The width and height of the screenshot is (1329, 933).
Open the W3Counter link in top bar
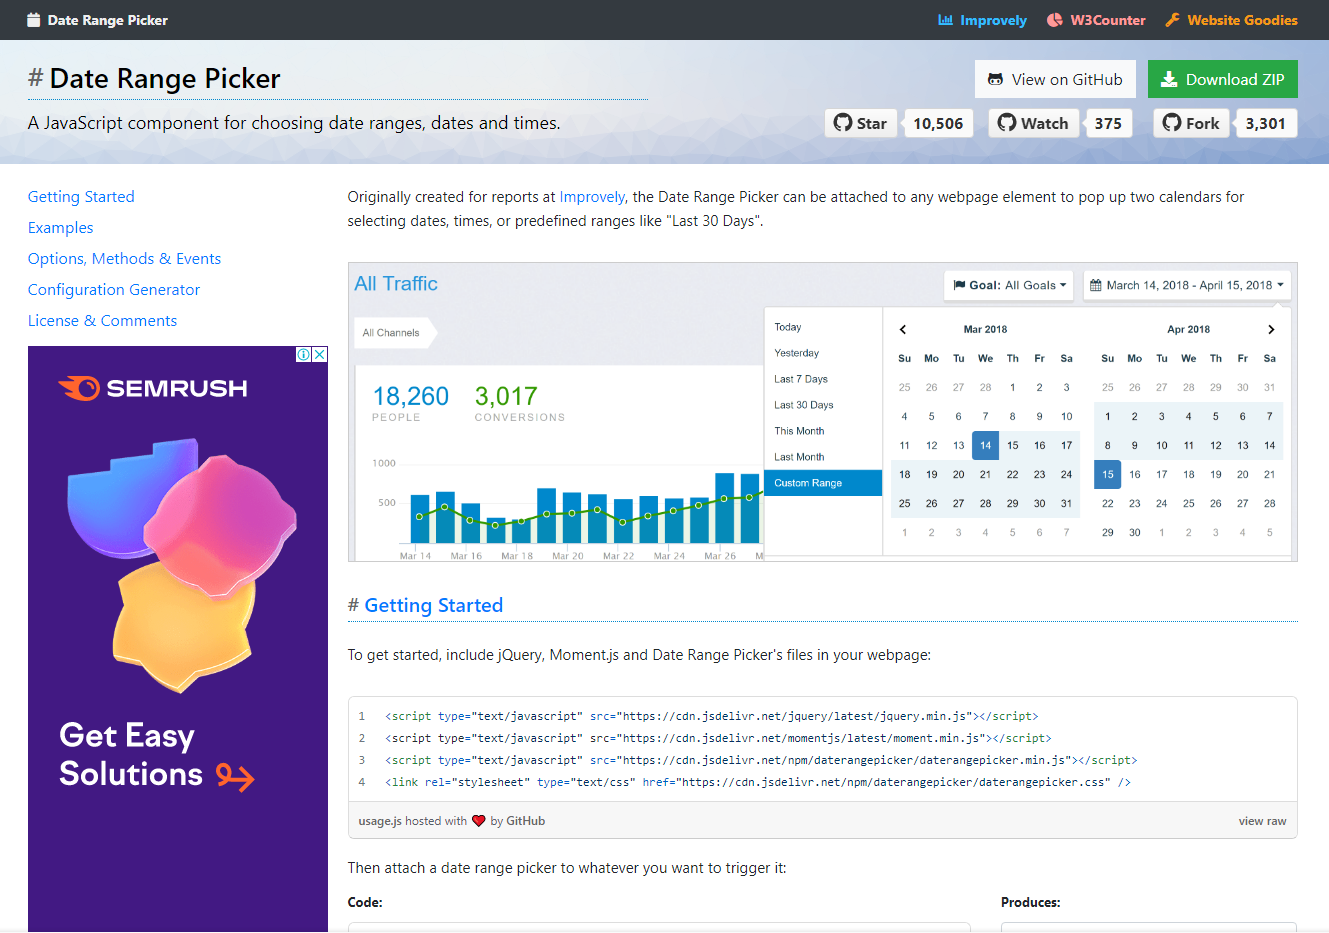(x=1096, y=20)
